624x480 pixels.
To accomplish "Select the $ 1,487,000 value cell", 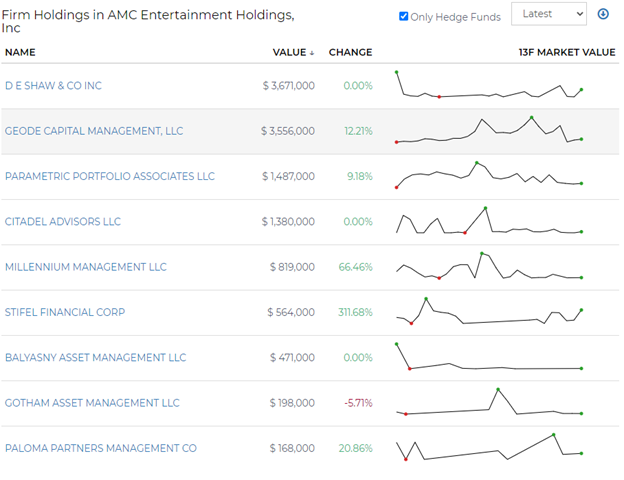I will click(288, 176).
